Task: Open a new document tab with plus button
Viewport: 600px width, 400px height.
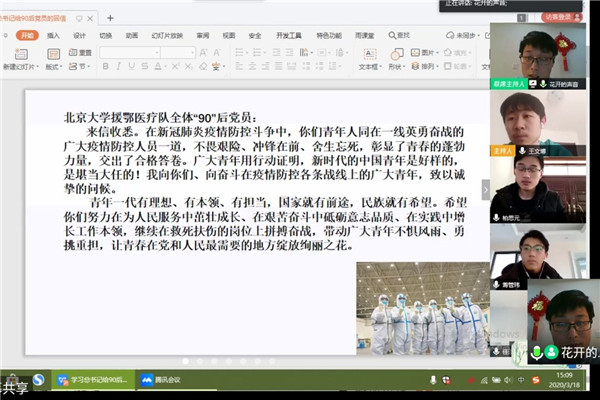Action: tap(110, 18)
